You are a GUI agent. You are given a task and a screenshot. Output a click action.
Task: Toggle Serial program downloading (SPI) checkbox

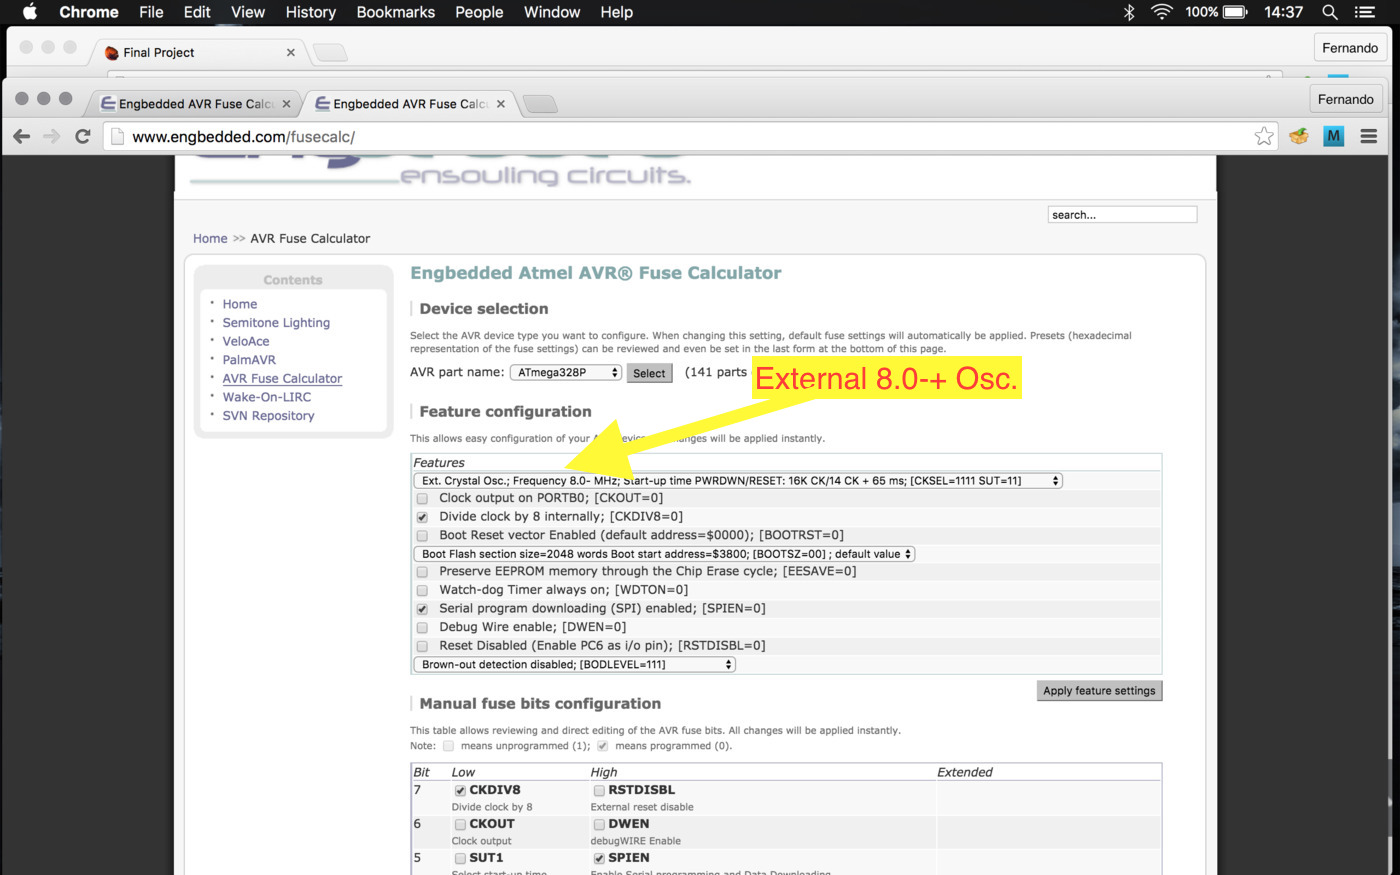(x=422, y=609)
